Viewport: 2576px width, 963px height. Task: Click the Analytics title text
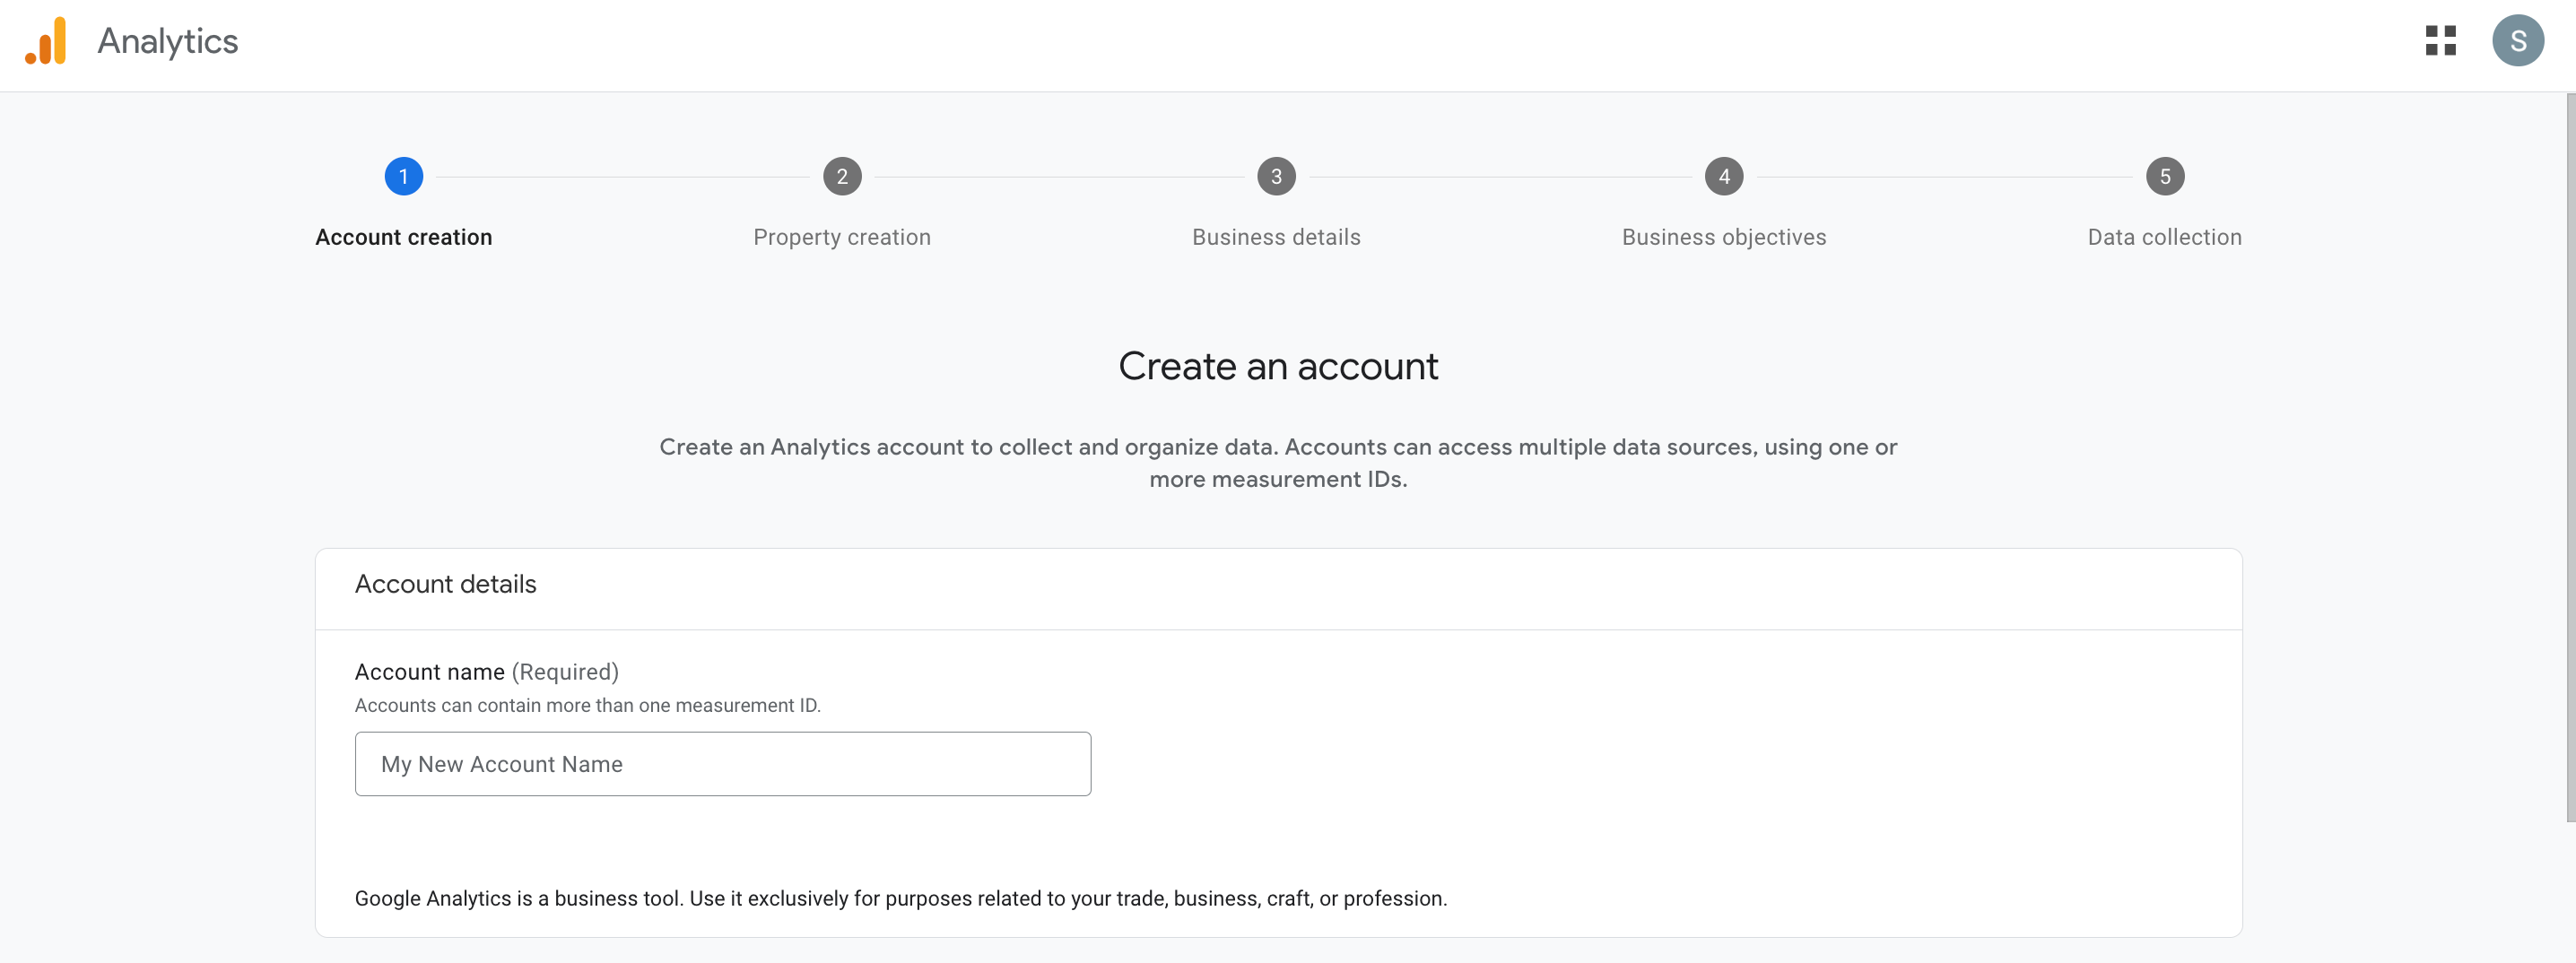click(168, 41)
